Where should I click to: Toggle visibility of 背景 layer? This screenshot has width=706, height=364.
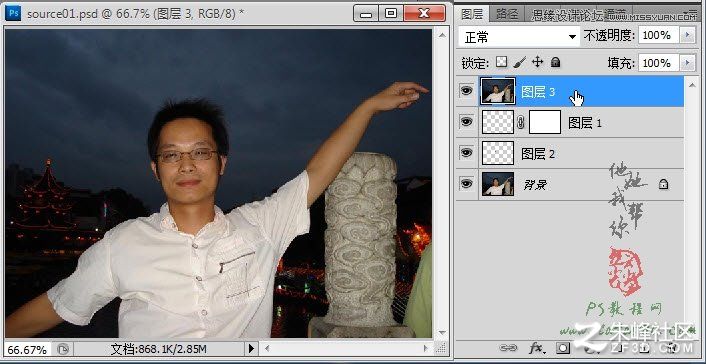[x=466, y=184]
